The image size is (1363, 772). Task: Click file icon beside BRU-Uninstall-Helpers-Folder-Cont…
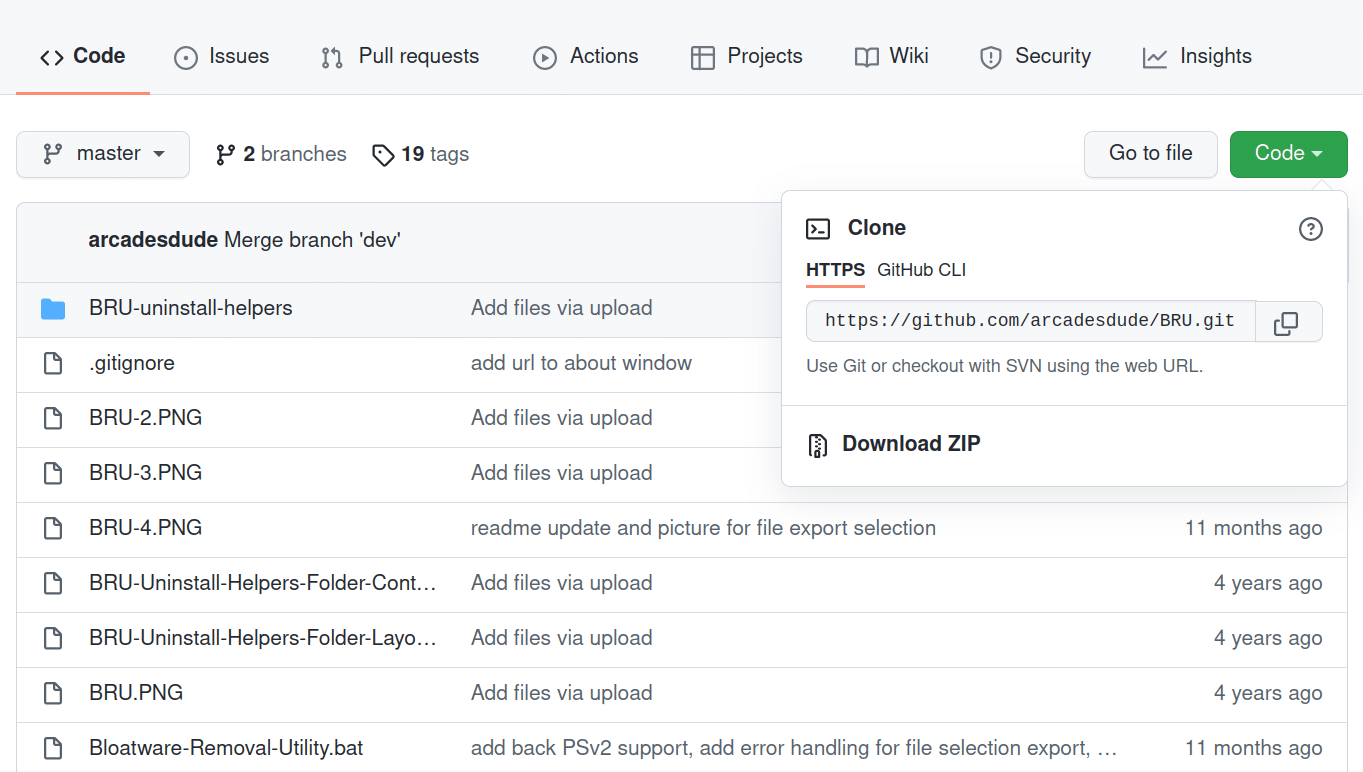click(53, 583)
